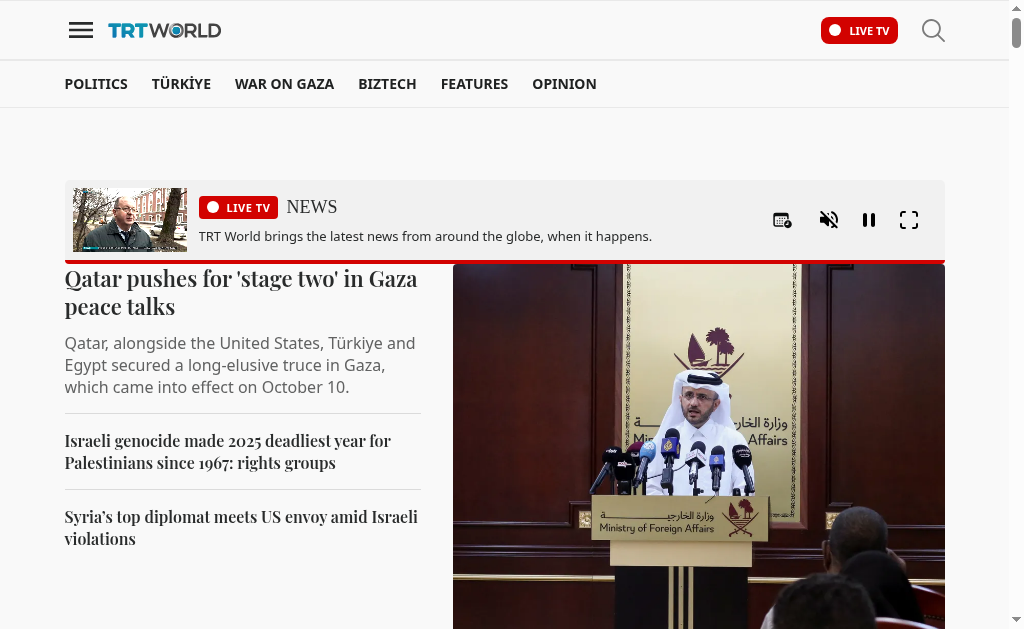
Task: Enter fullscreen for live TV
Action: (908, 220)
